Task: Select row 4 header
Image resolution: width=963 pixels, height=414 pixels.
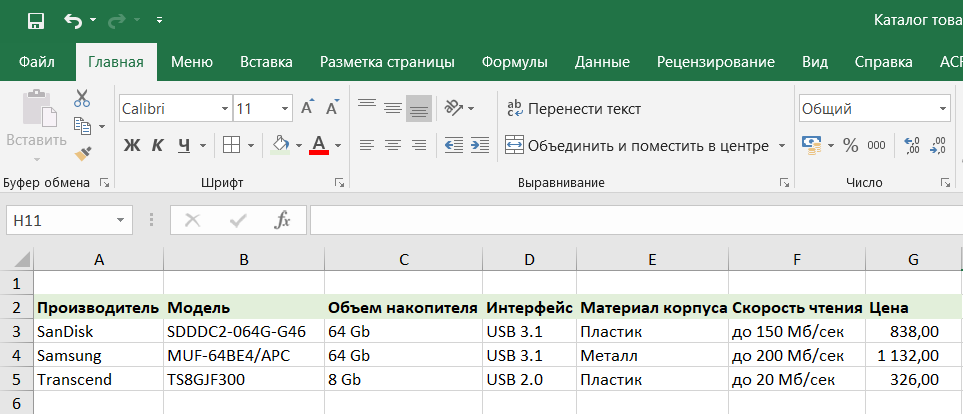Action: tap(17, 356)
